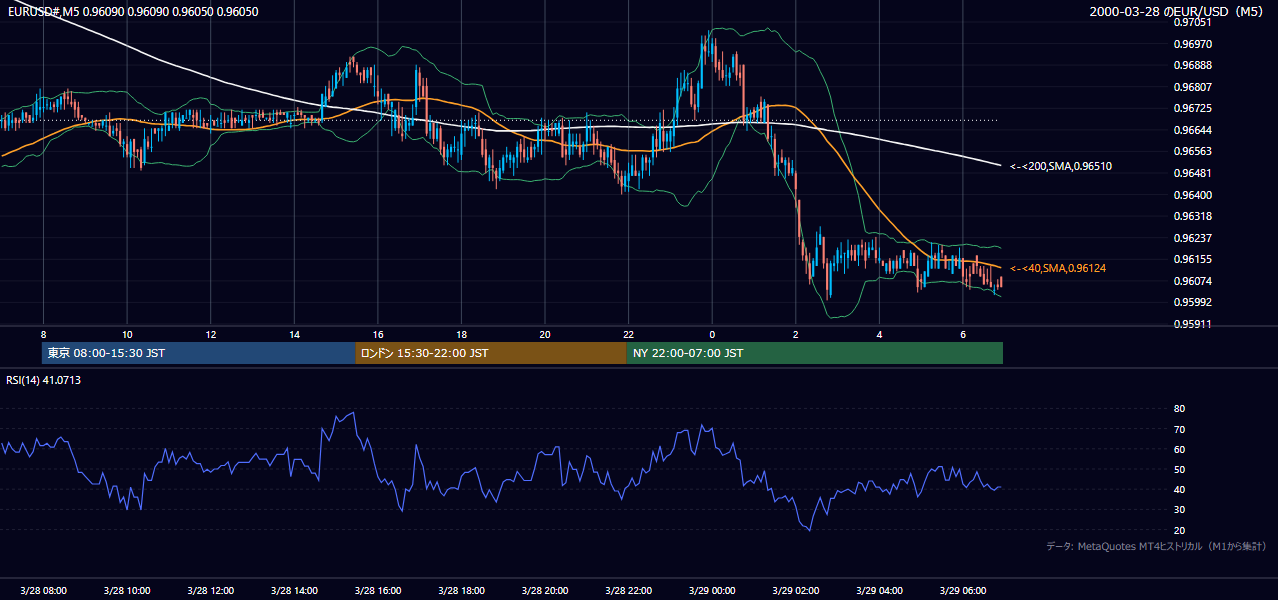Screen dimensions: 1278x600
Task: Click price level 0.96563 on the price axis
Action: 1194,152
